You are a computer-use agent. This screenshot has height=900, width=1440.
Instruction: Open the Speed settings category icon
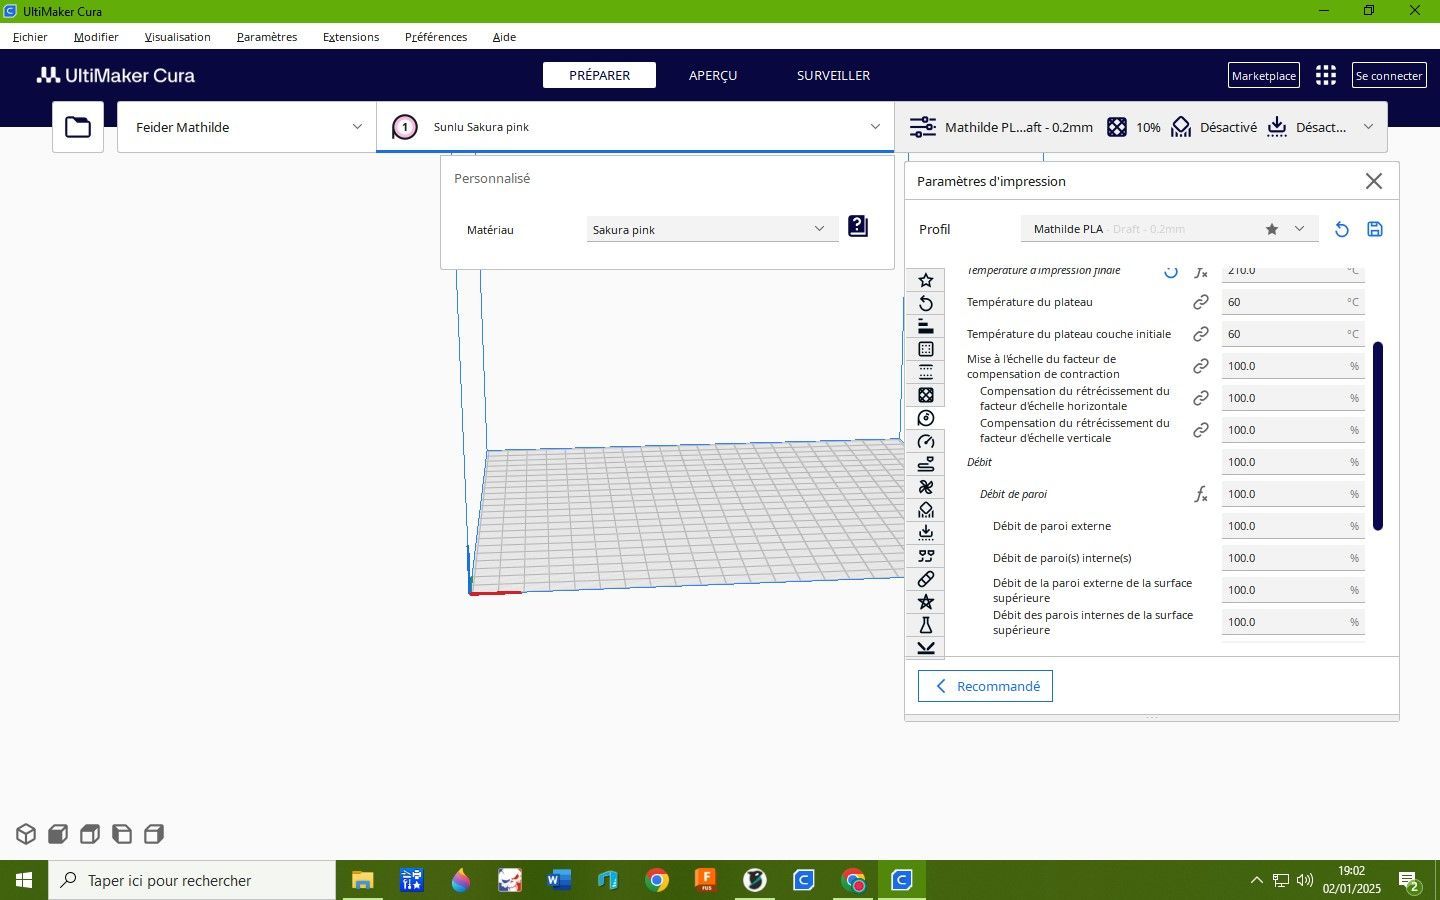click(926, 441)
